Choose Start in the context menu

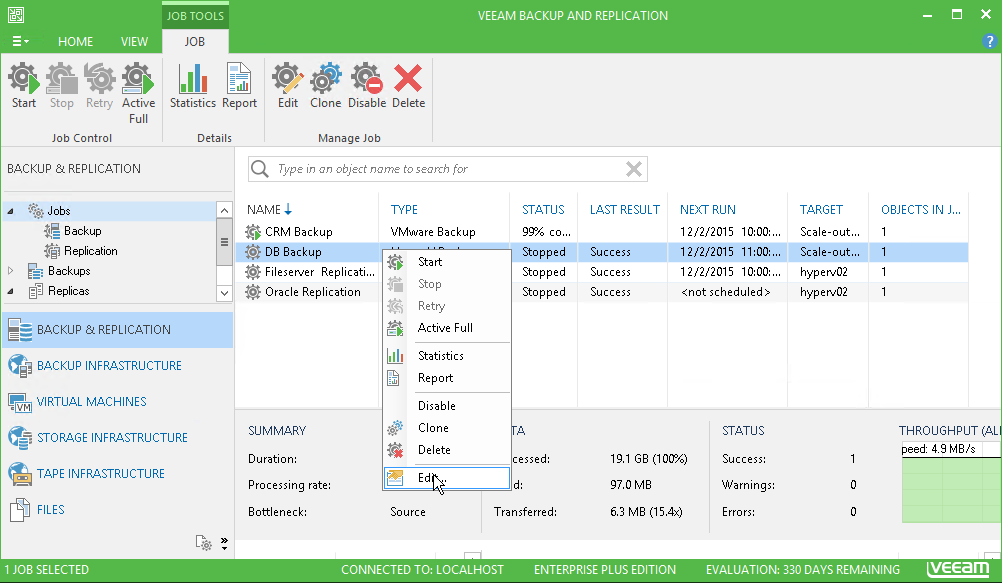click(x=447, y=261)
